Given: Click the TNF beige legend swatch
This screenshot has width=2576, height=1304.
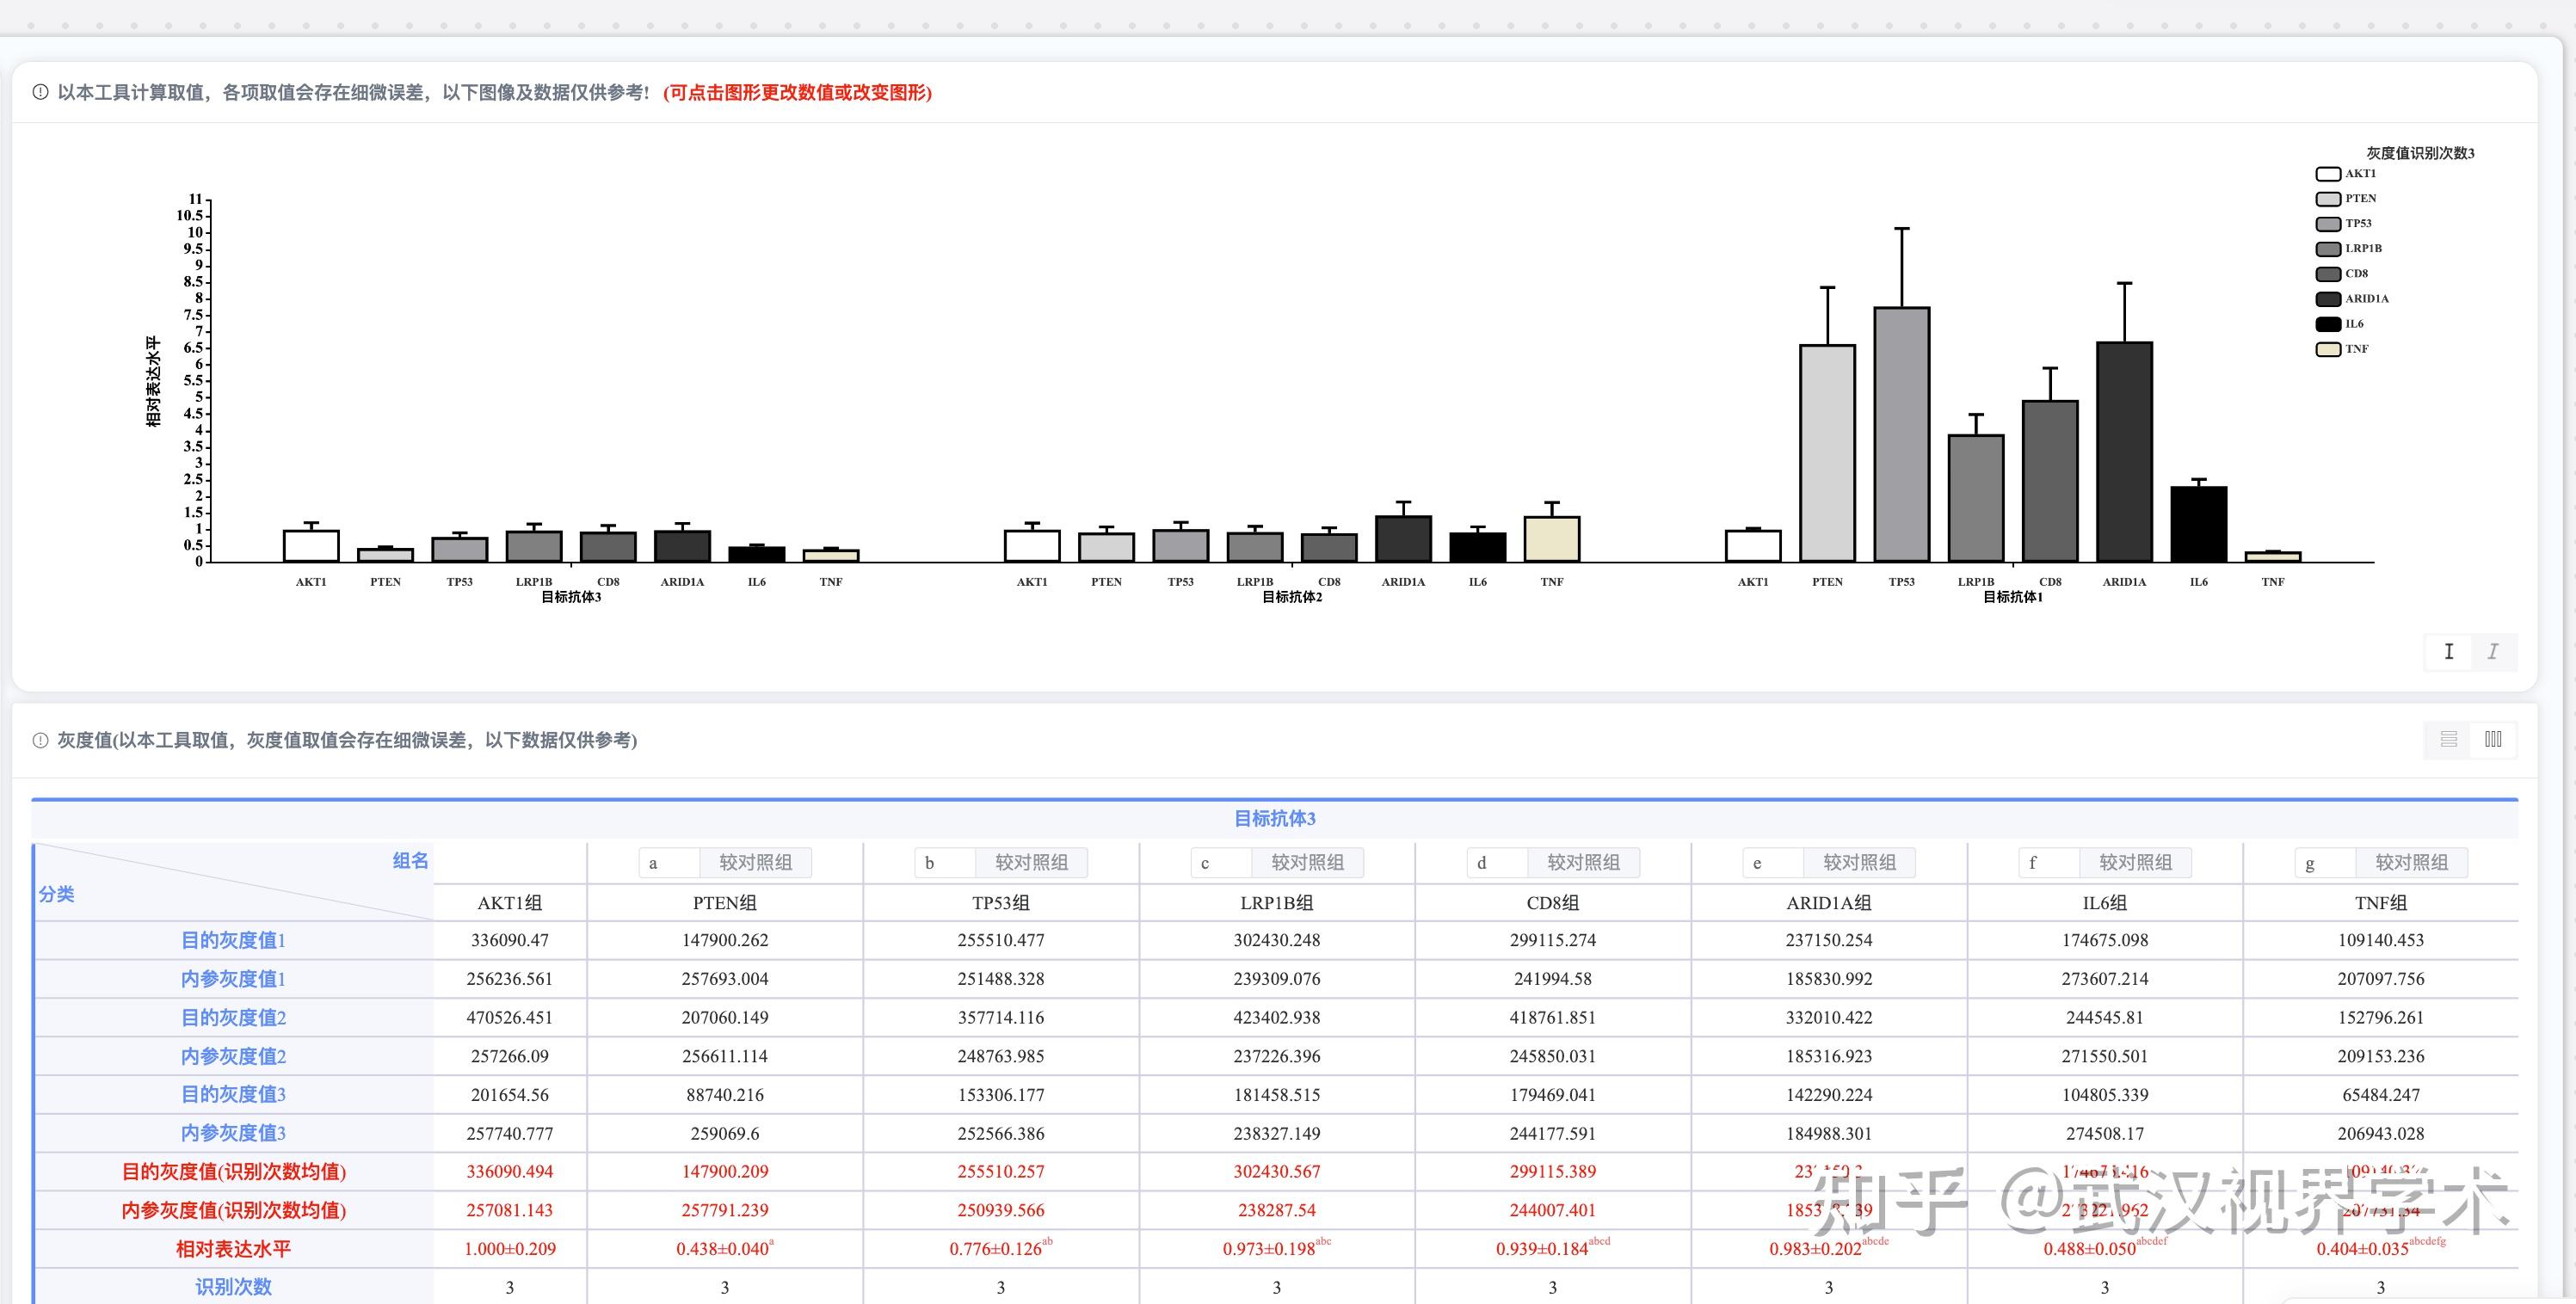Looking at the screenshot, I should (x=2328, y=349).
